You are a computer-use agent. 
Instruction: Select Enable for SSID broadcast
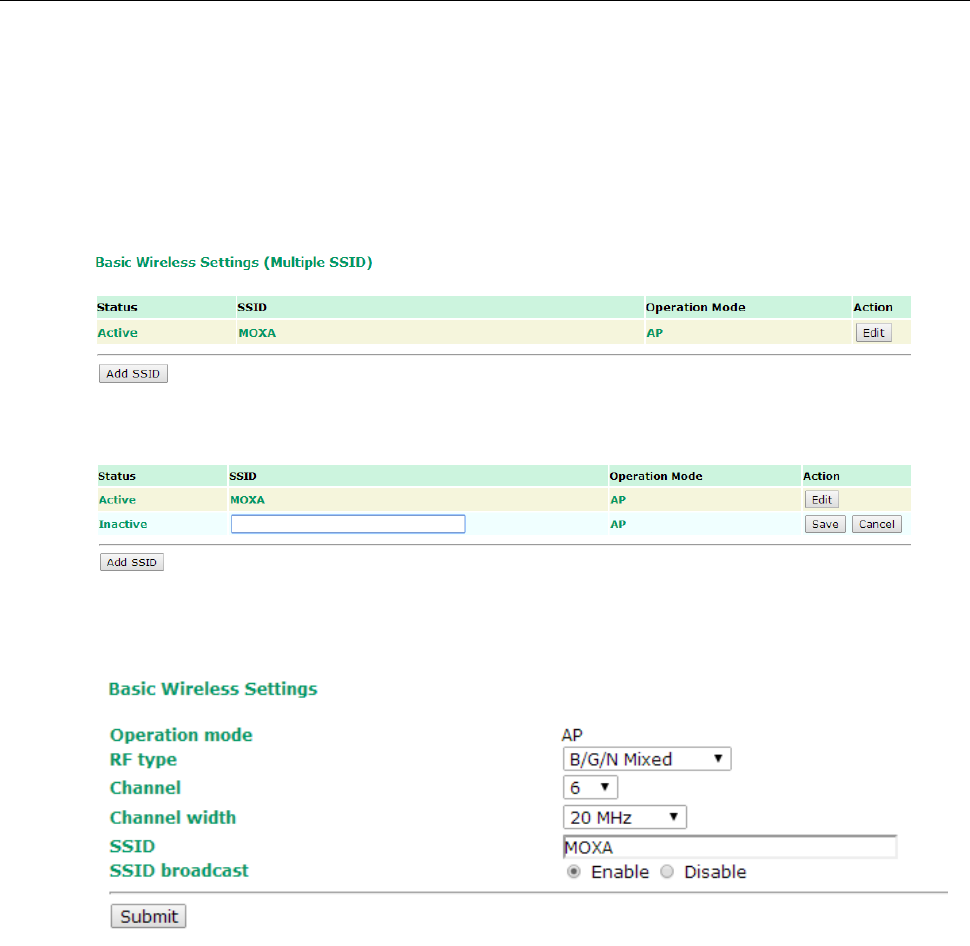[x=574, y=872]
